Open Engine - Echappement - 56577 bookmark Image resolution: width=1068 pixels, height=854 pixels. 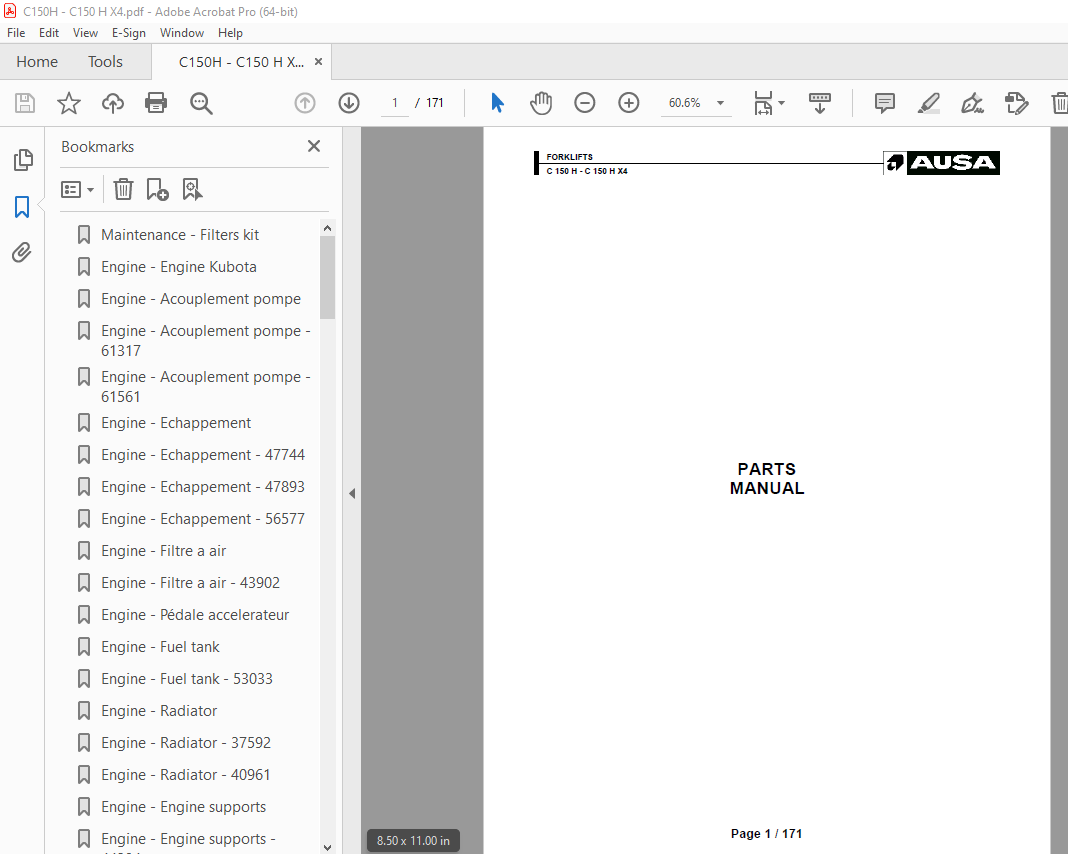[x=202, y=519]
